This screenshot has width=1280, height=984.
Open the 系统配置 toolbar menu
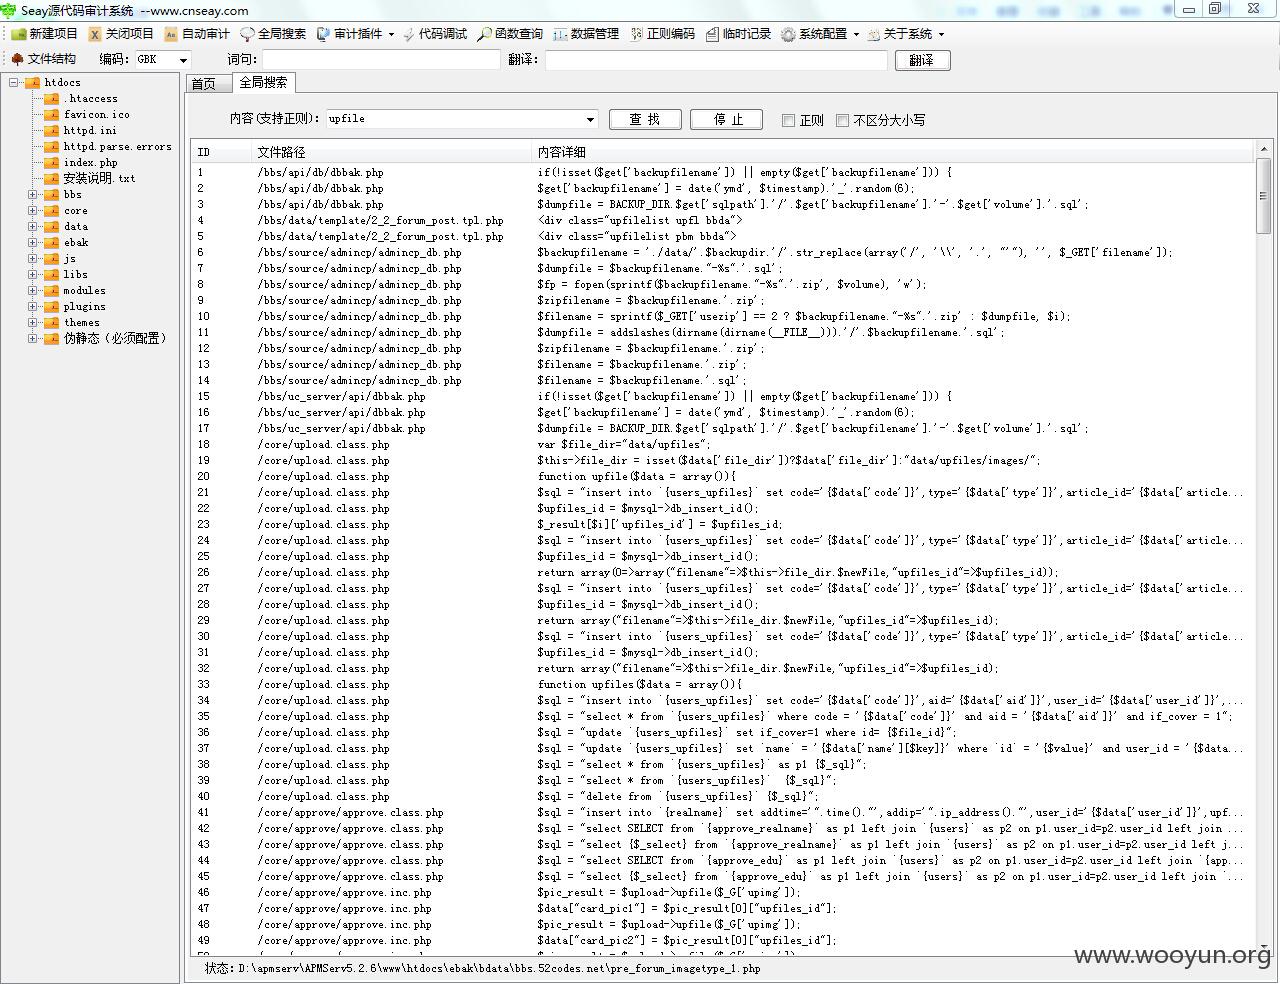(x=820, y=34)
